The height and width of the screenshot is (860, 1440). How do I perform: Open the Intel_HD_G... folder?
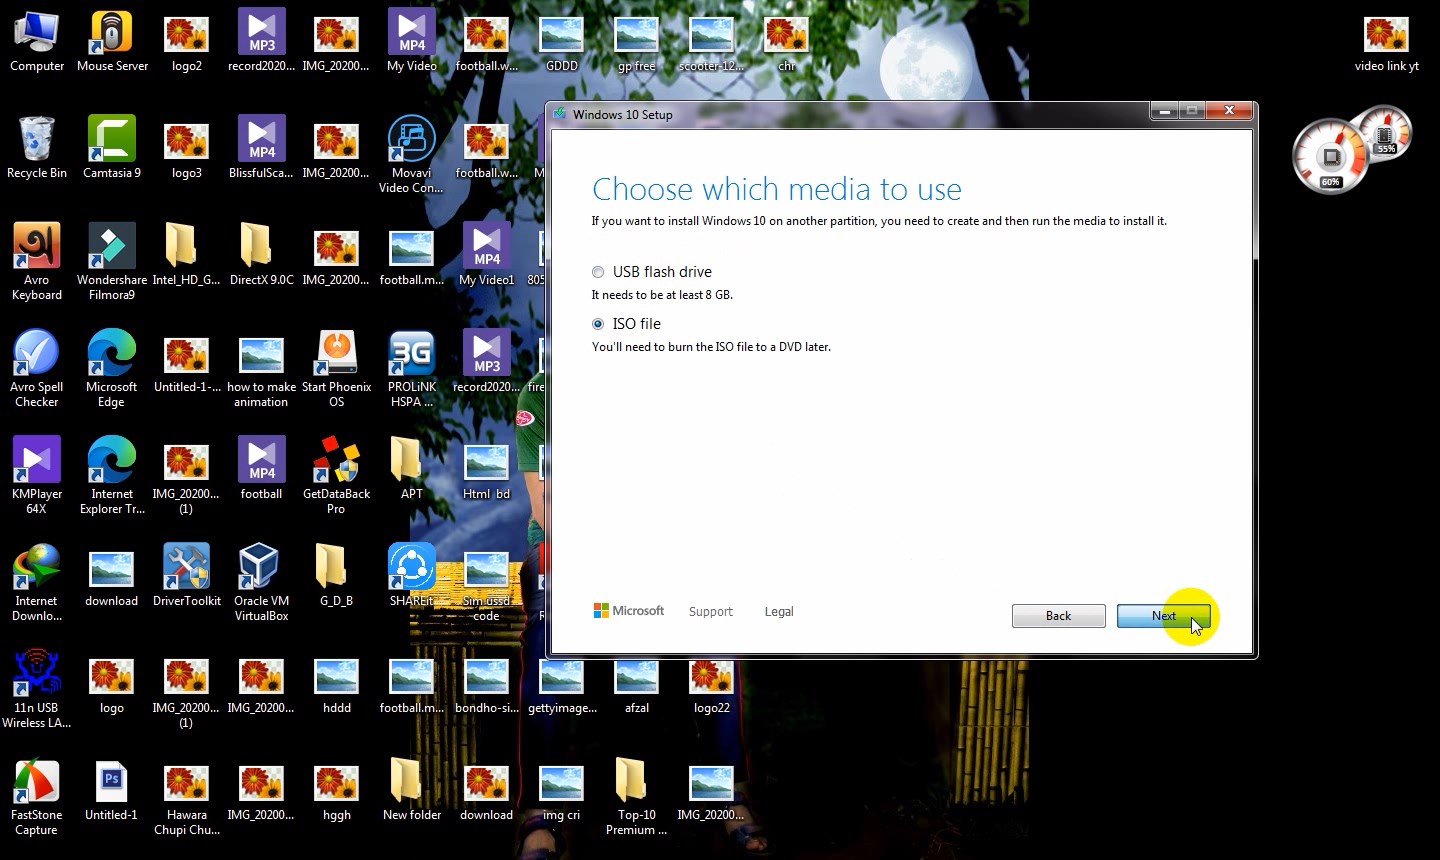tap(186, 255)
